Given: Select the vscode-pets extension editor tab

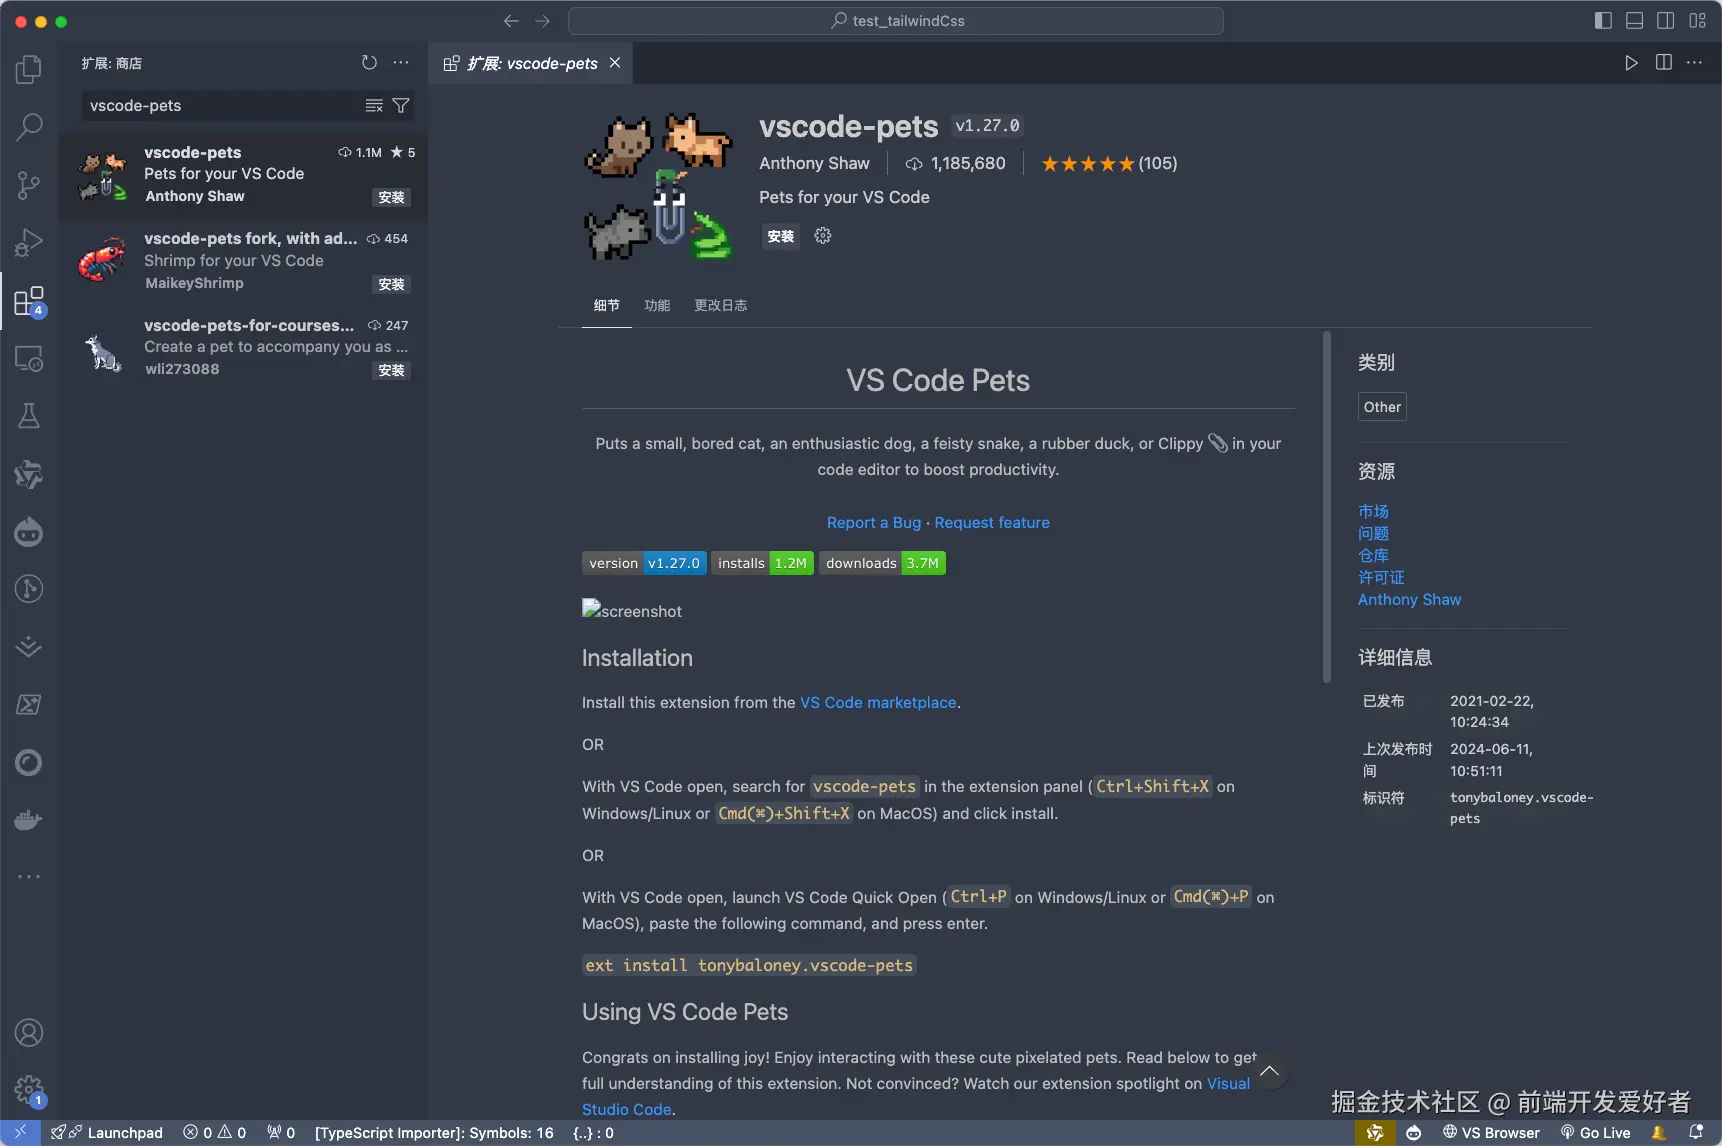Looking at the screenshot, I should coord(530,63).
